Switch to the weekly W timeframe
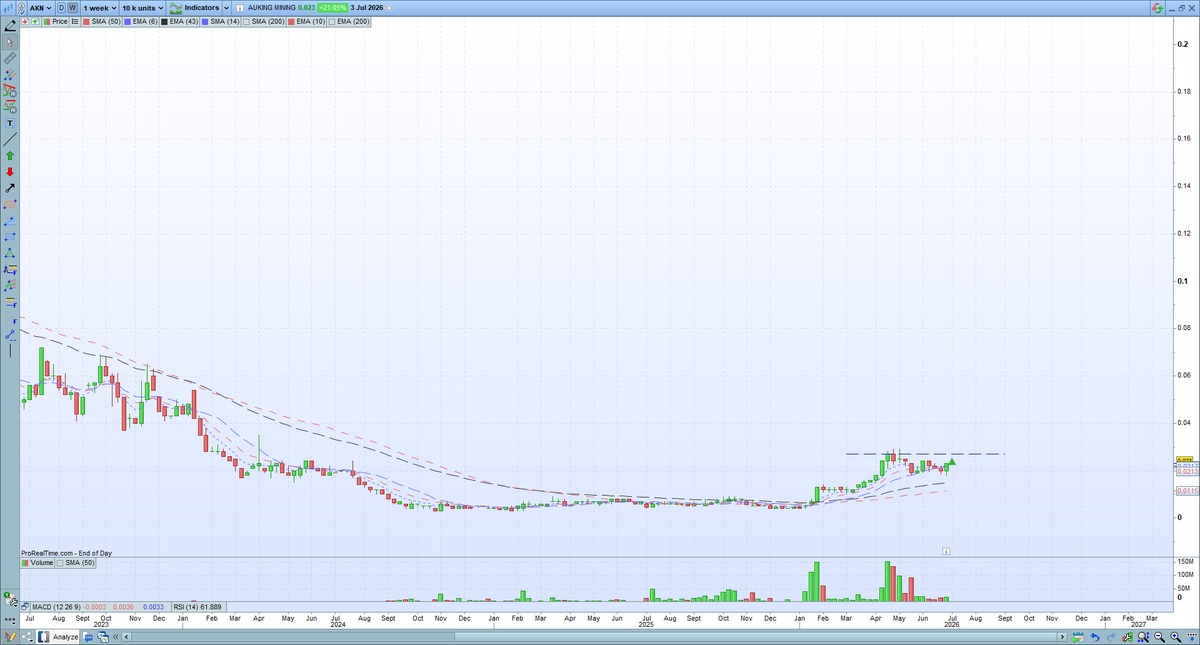The height and width of the screenshot is (645, 1200). coord(72,8)
